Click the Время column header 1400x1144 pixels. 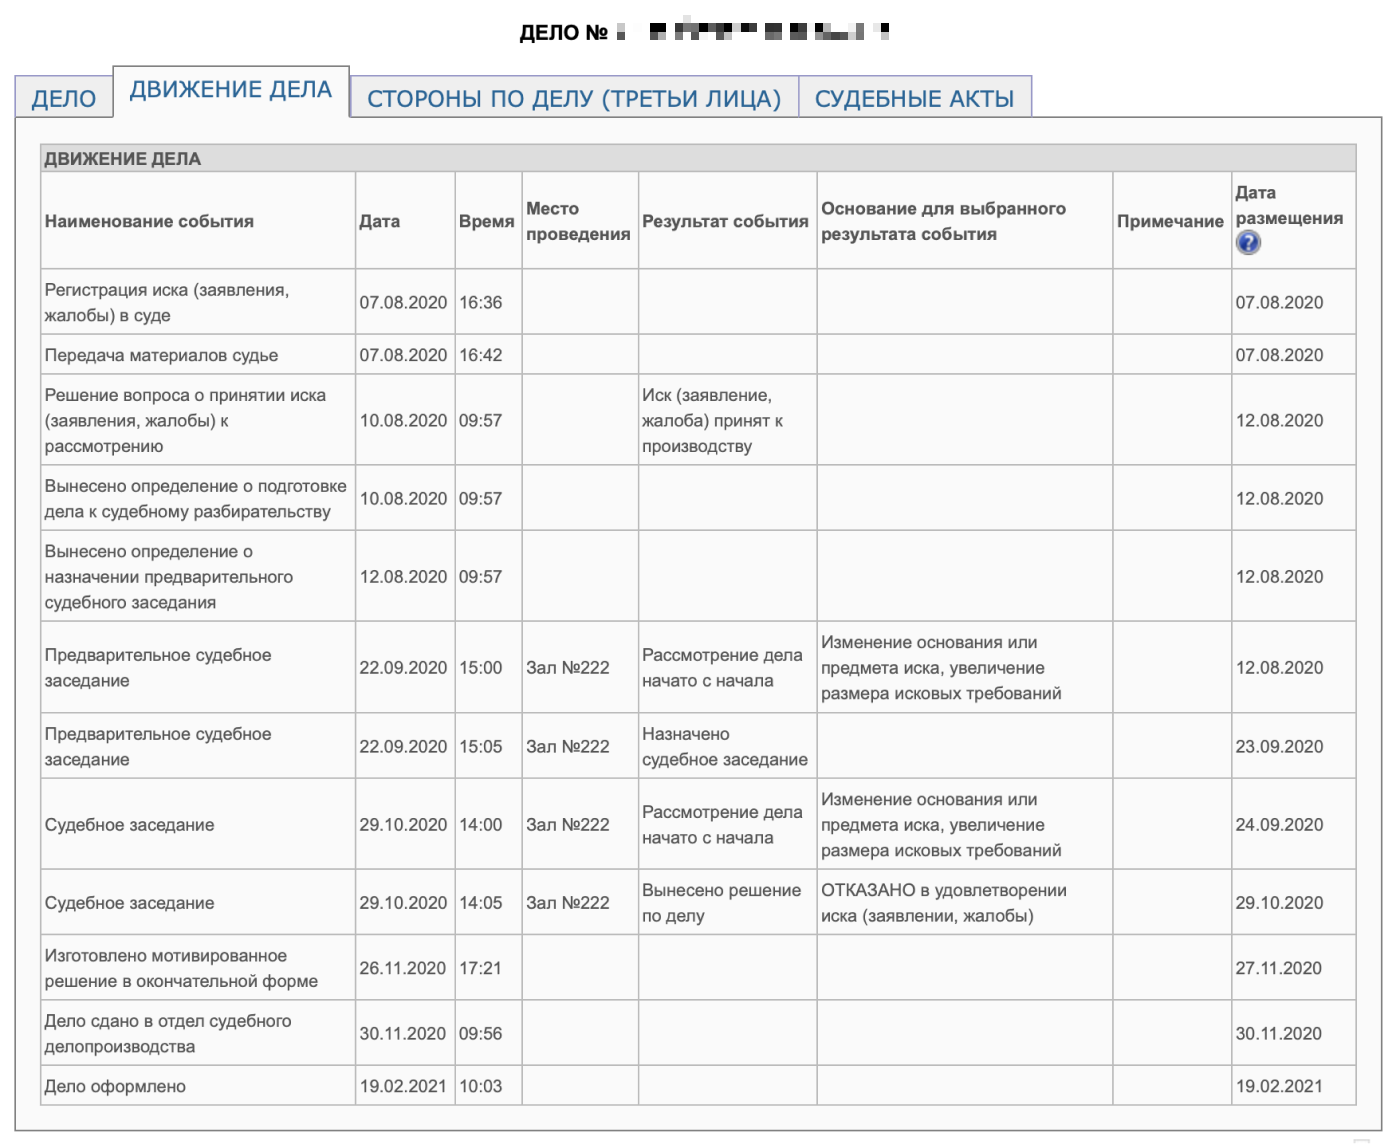click(x=487, y=221)
